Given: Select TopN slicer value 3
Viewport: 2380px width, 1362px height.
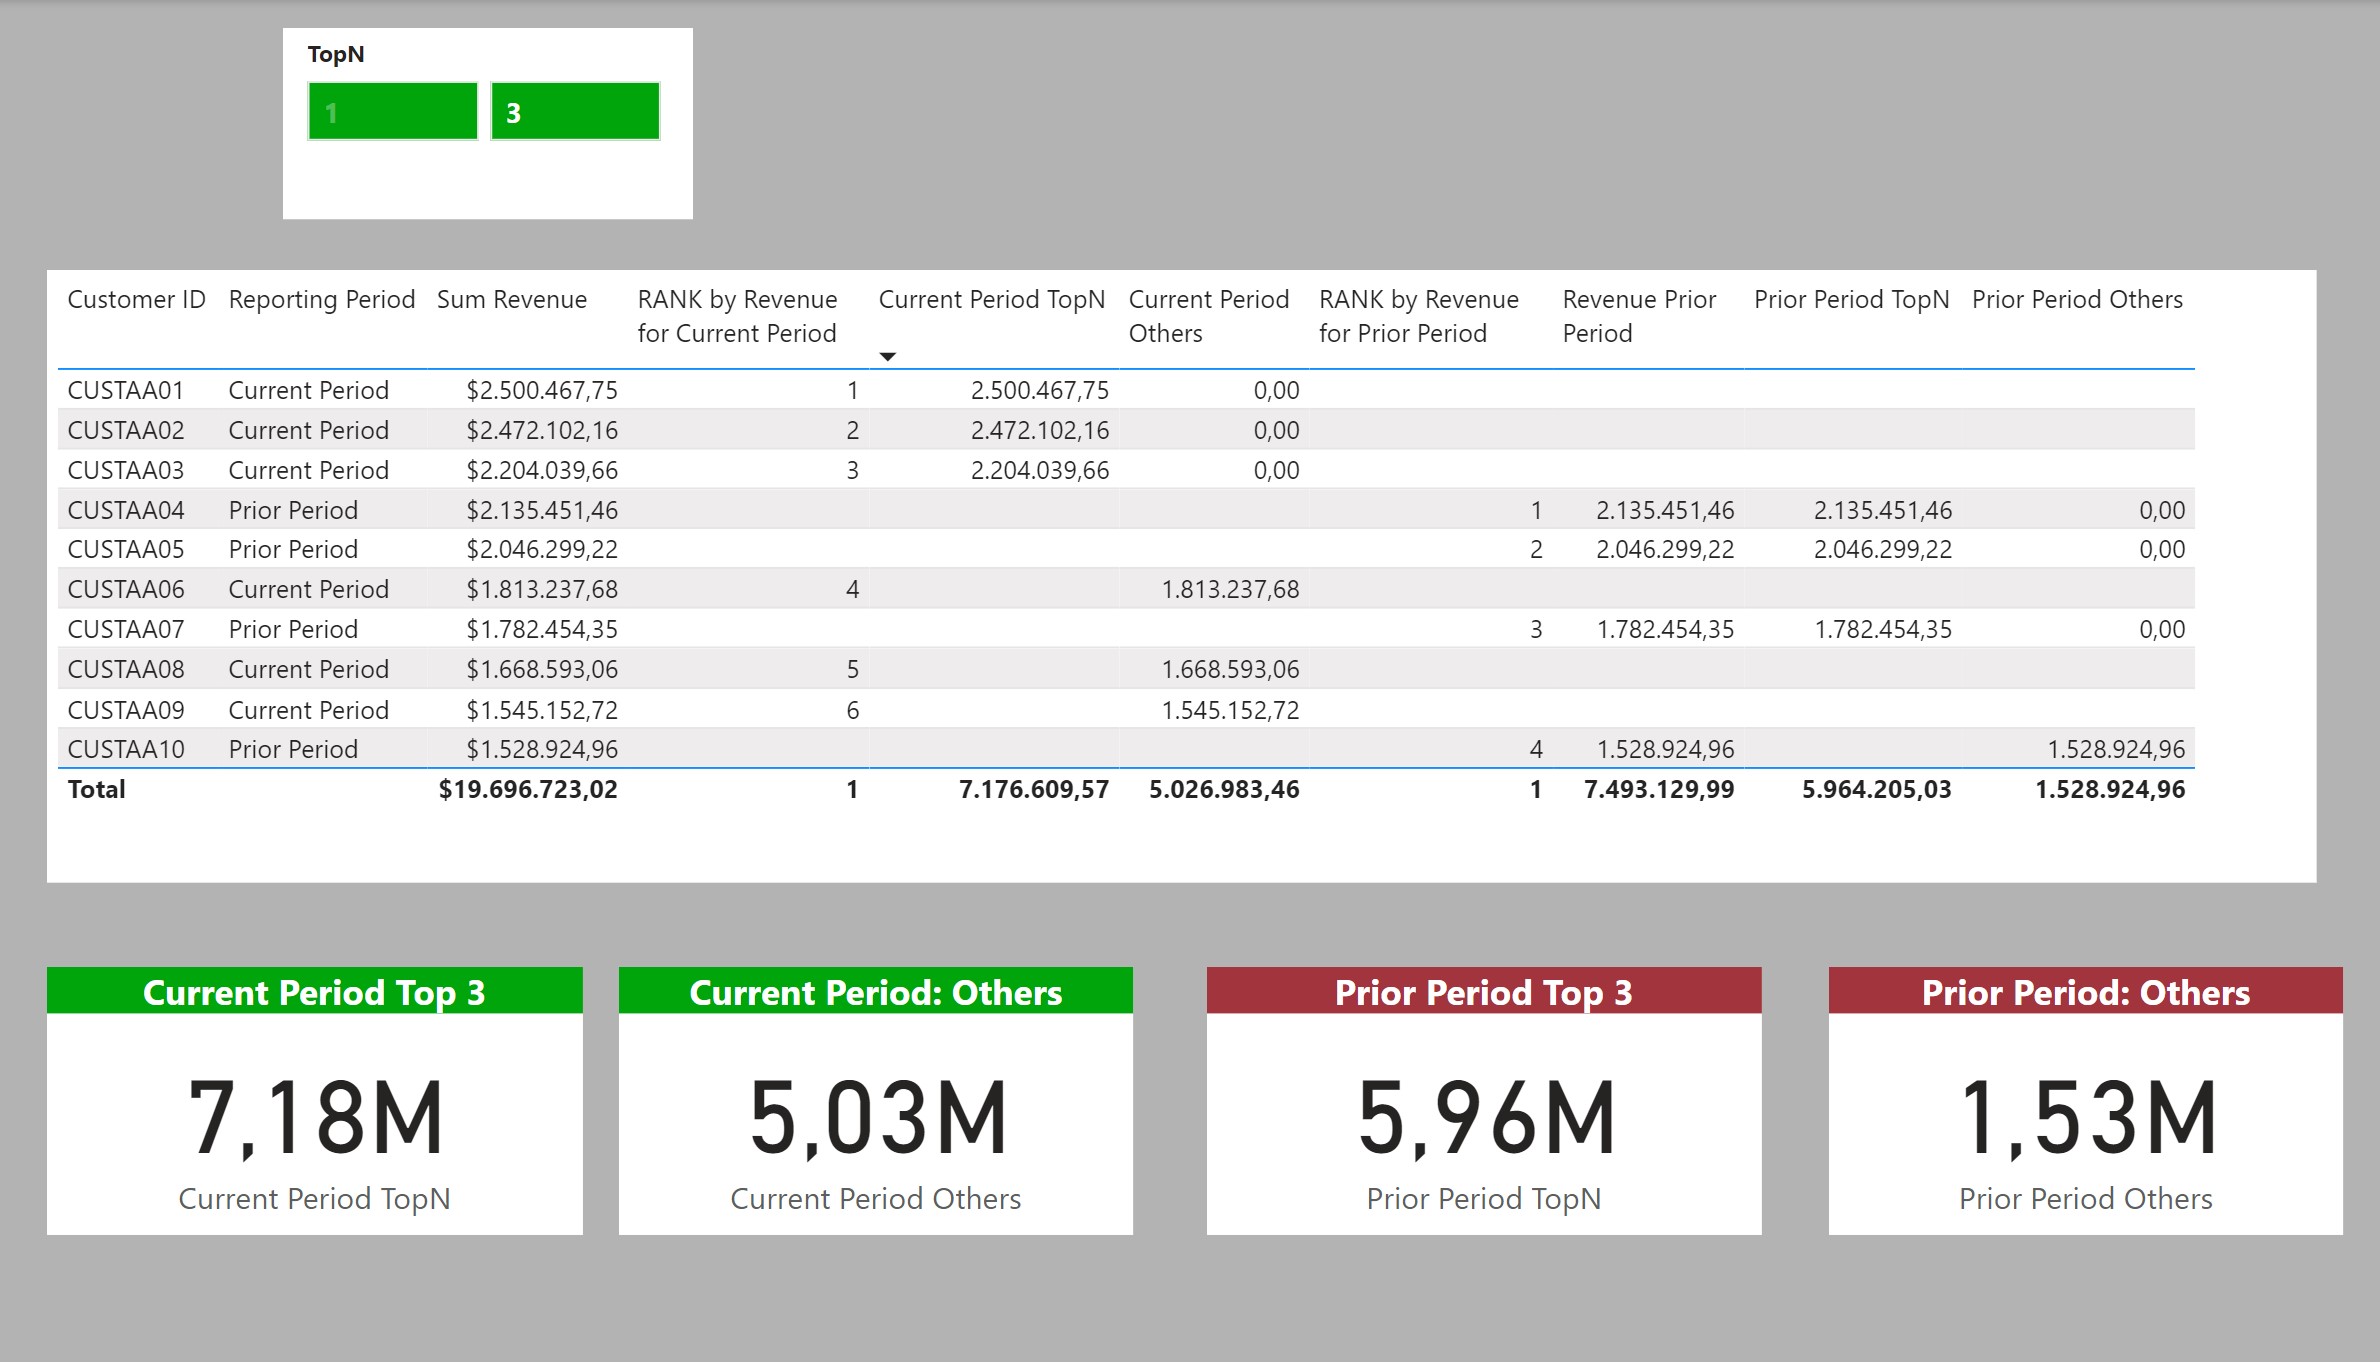Looking at the screenshot, I should 575,111.
